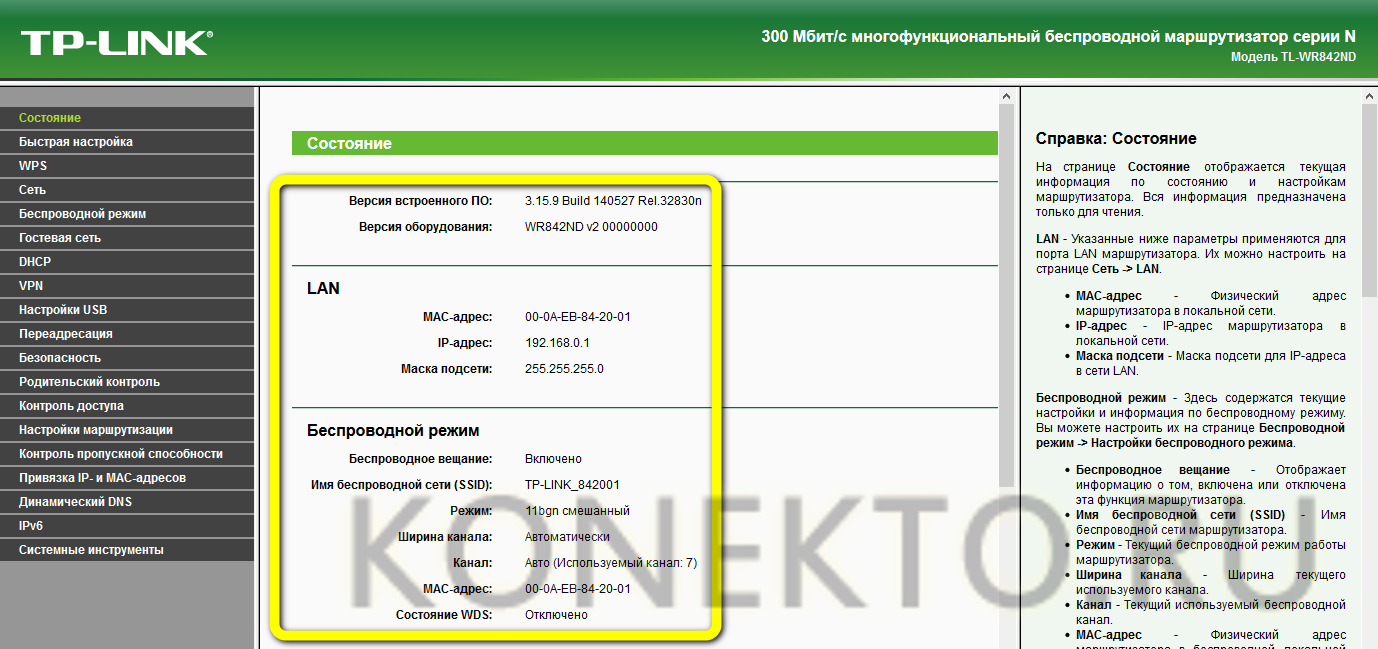Click the bold Сеть -> LAN text in help
Screen dimensions: 1378x649
tap(1125, 269)
